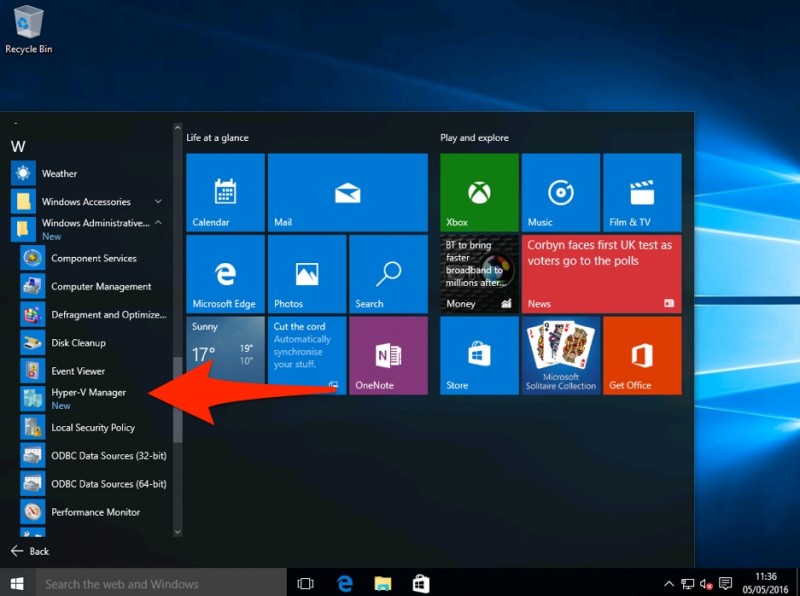Launch the Xbox tile
800x596 pixels.
pyautogui.click(x=480, y=192)
